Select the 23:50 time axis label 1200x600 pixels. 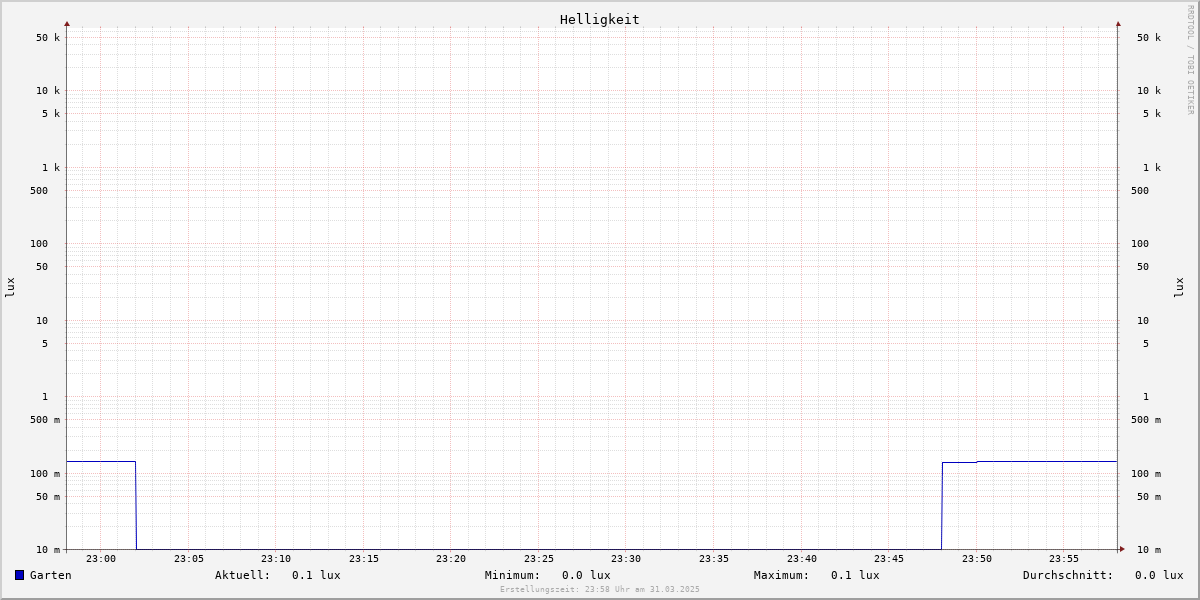coord(977,559)
